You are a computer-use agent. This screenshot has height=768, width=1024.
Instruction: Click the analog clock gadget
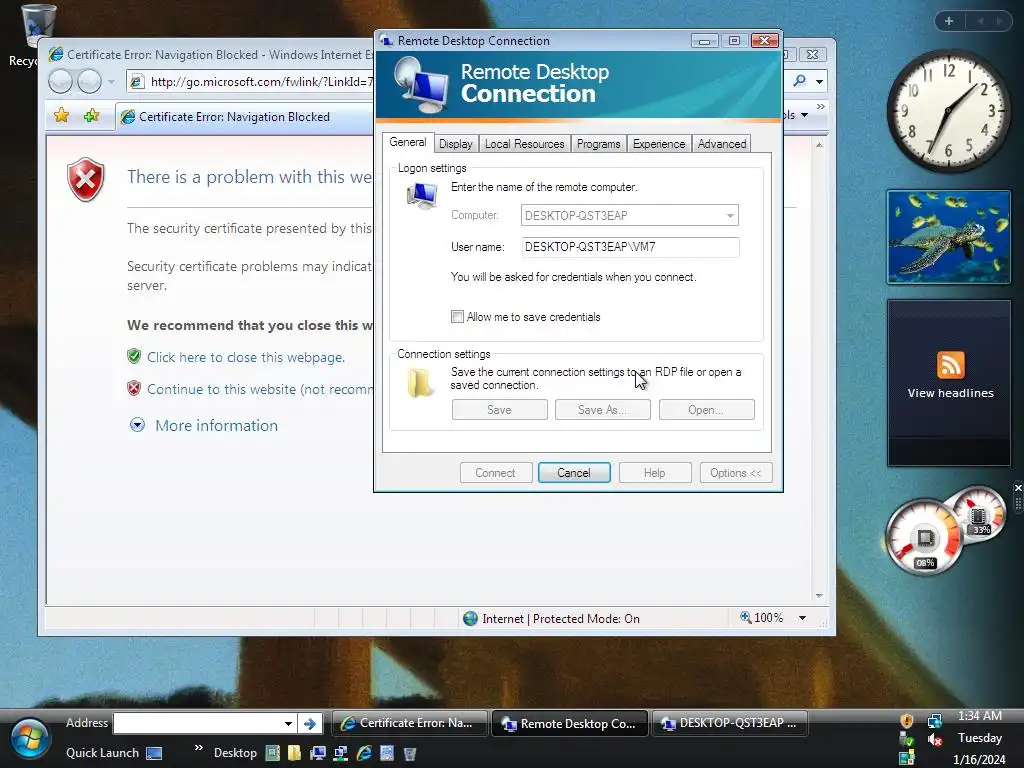(948, 110)
